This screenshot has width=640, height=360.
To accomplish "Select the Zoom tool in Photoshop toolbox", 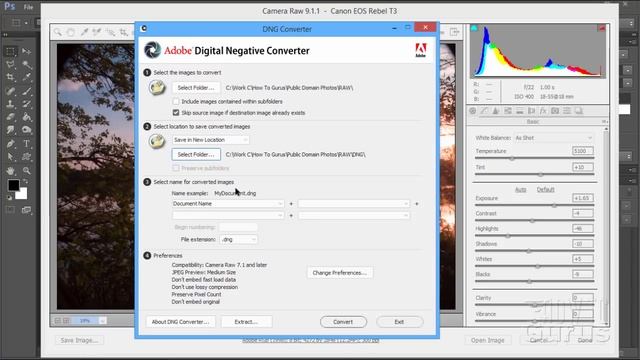I will pos(27,170).
